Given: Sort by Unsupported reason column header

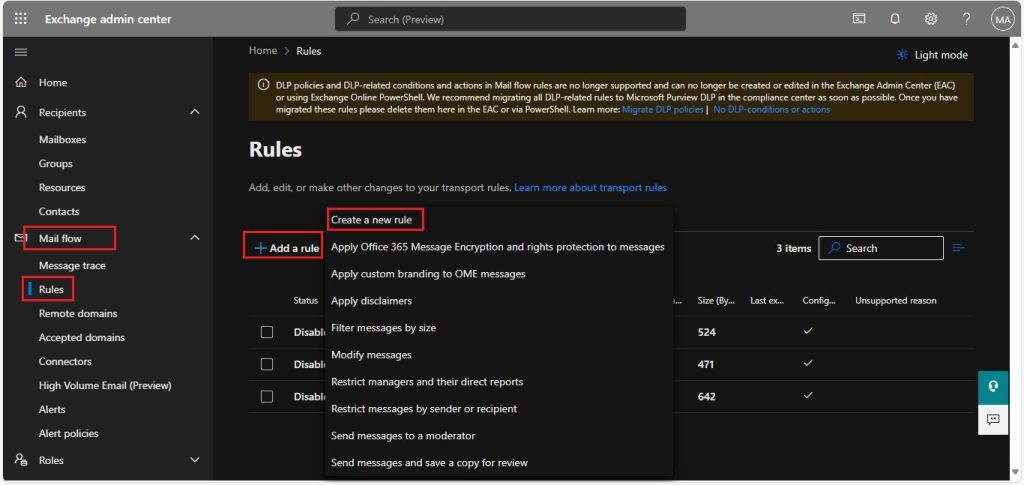Looking at the screenshot, I should (896, 301).
